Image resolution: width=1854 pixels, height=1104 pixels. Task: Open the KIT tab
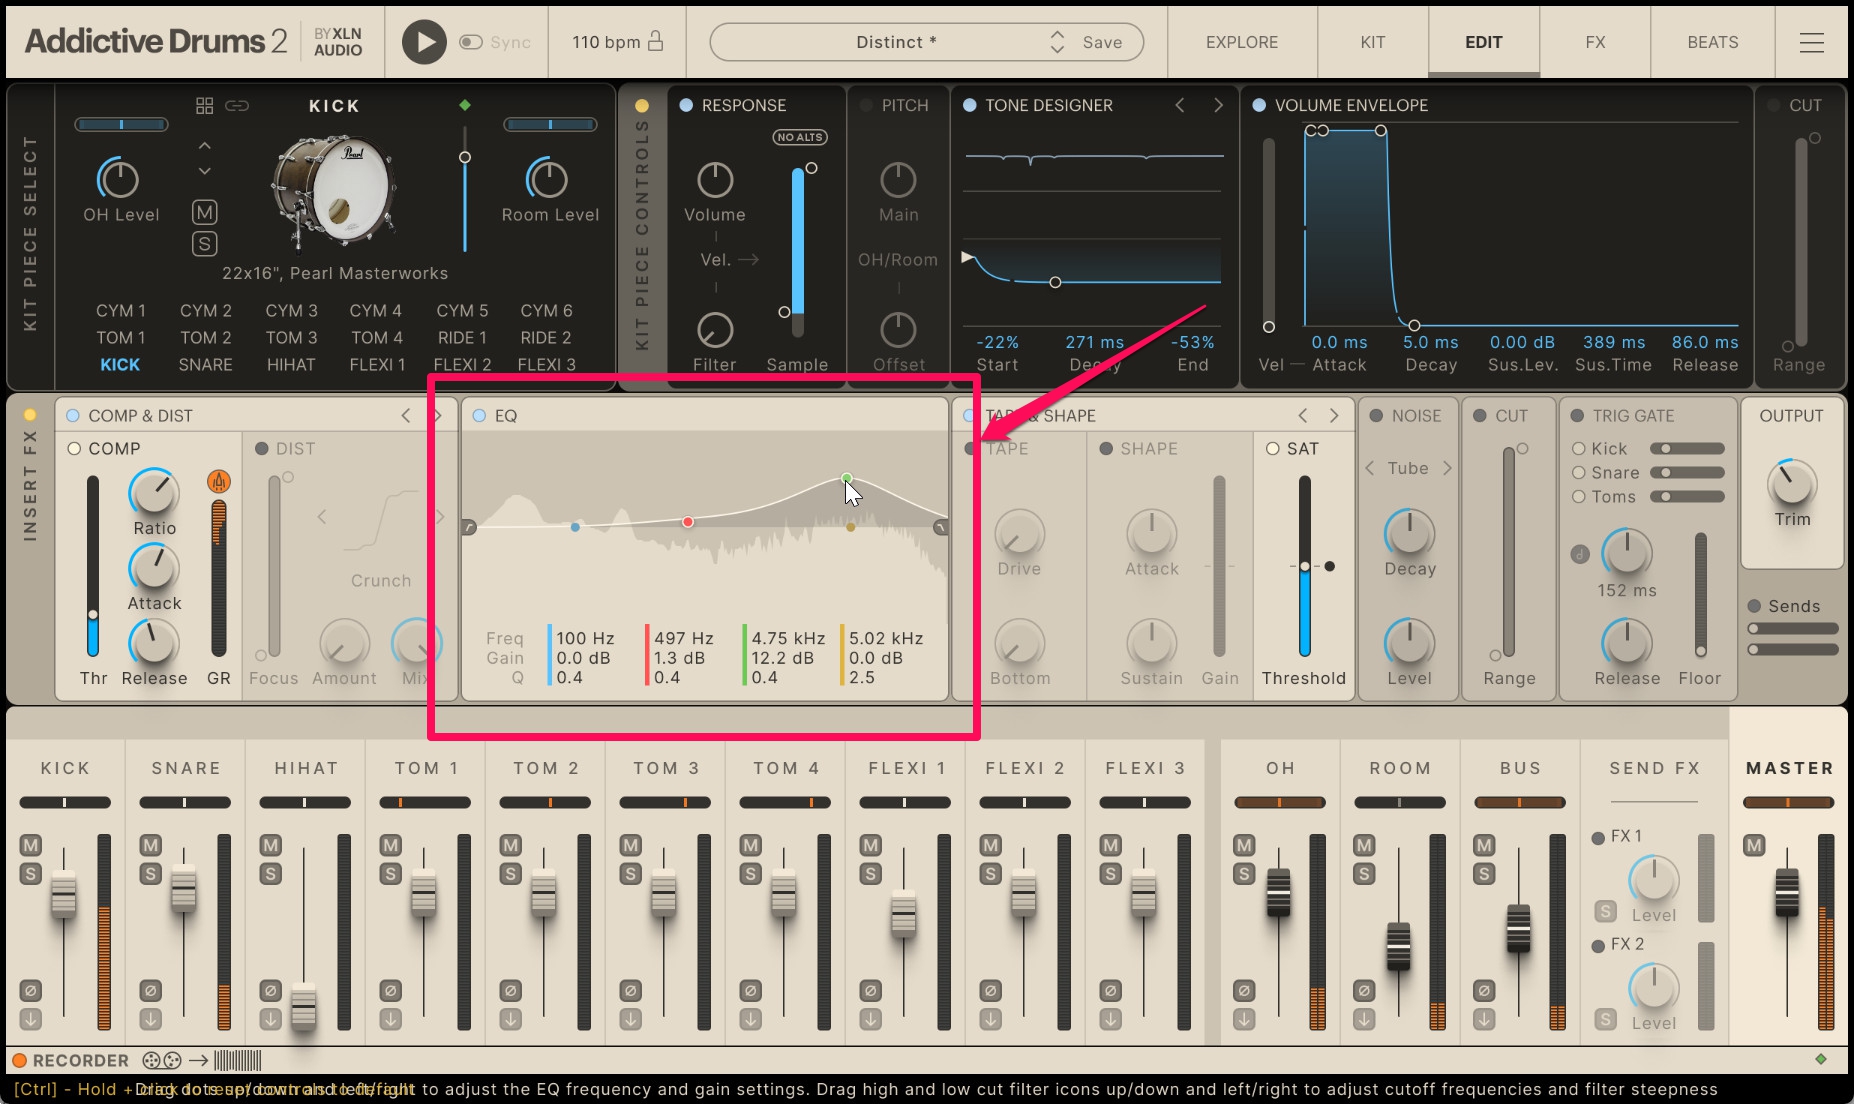tap(1373, 42)
